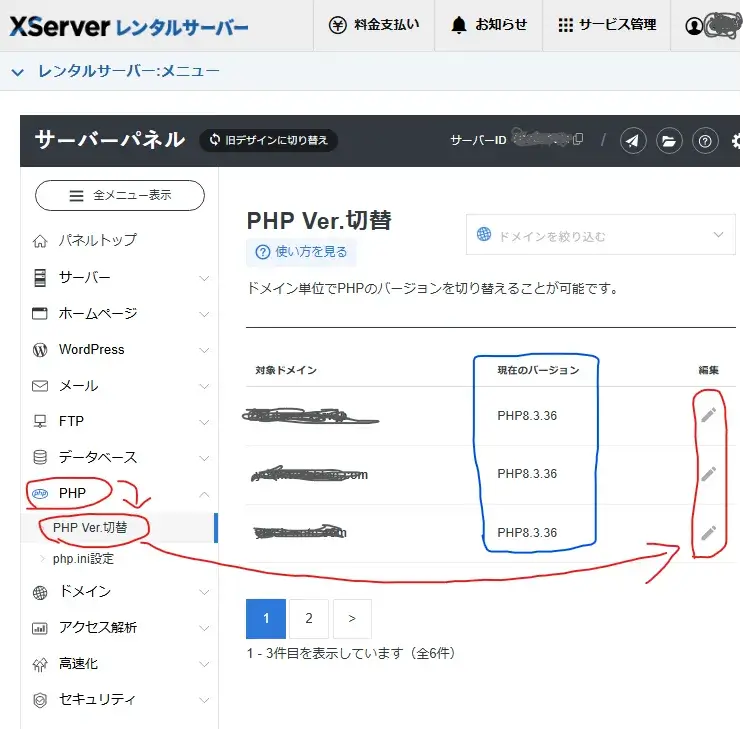744x729 pixels.
Task: Click the globe icon beside ドメイン menu
Action: pos(40,592)
